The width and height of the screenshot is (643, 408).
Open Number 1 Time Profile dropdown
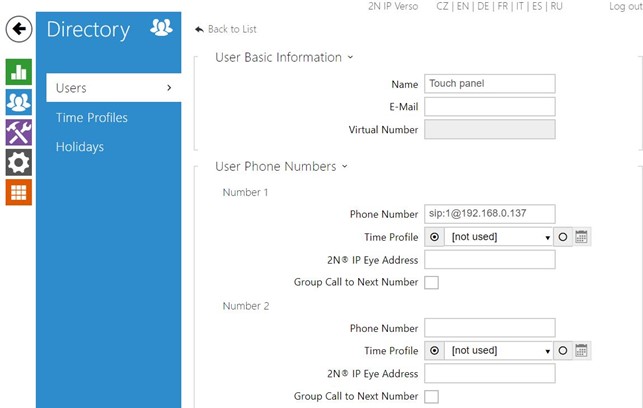500,237
